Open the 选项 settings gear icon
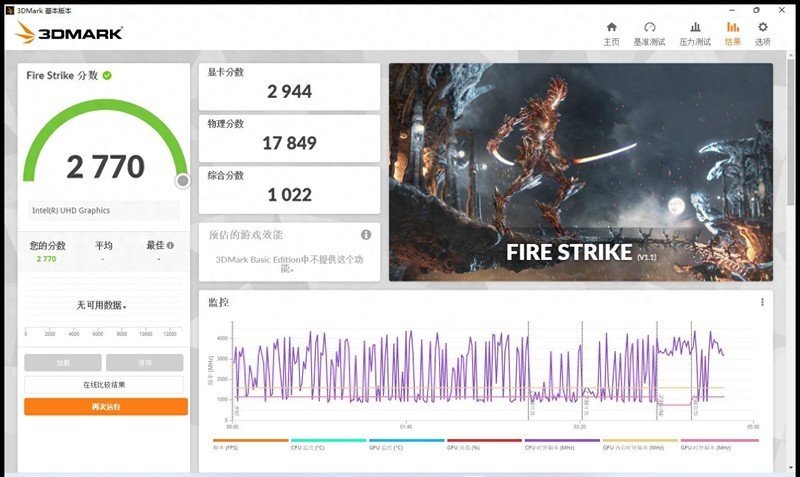Viewport: 800px width, 477px height. coord(763,33)
